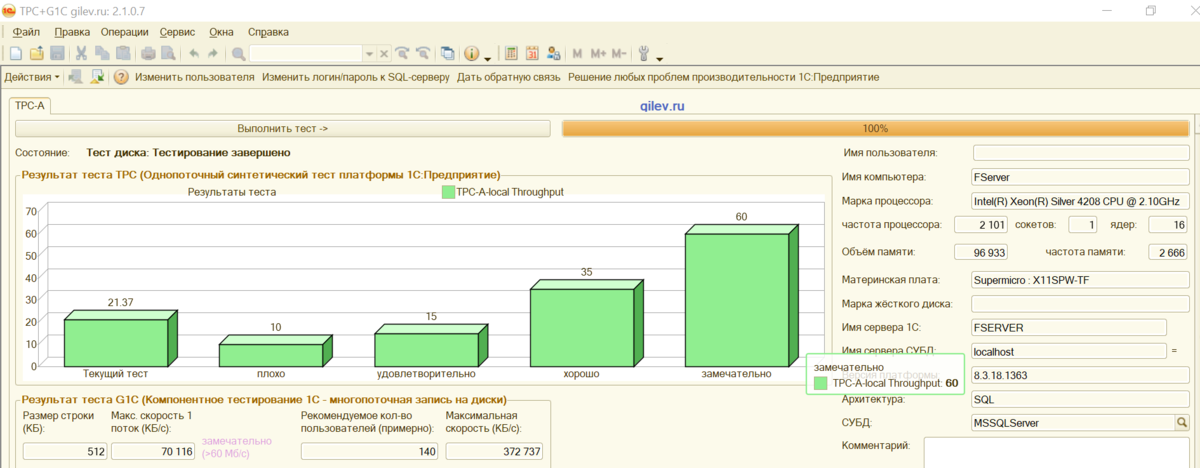This screenshot has height=468, width=1200.
Task: Click the Undo arrow icon
Action: 194,53
